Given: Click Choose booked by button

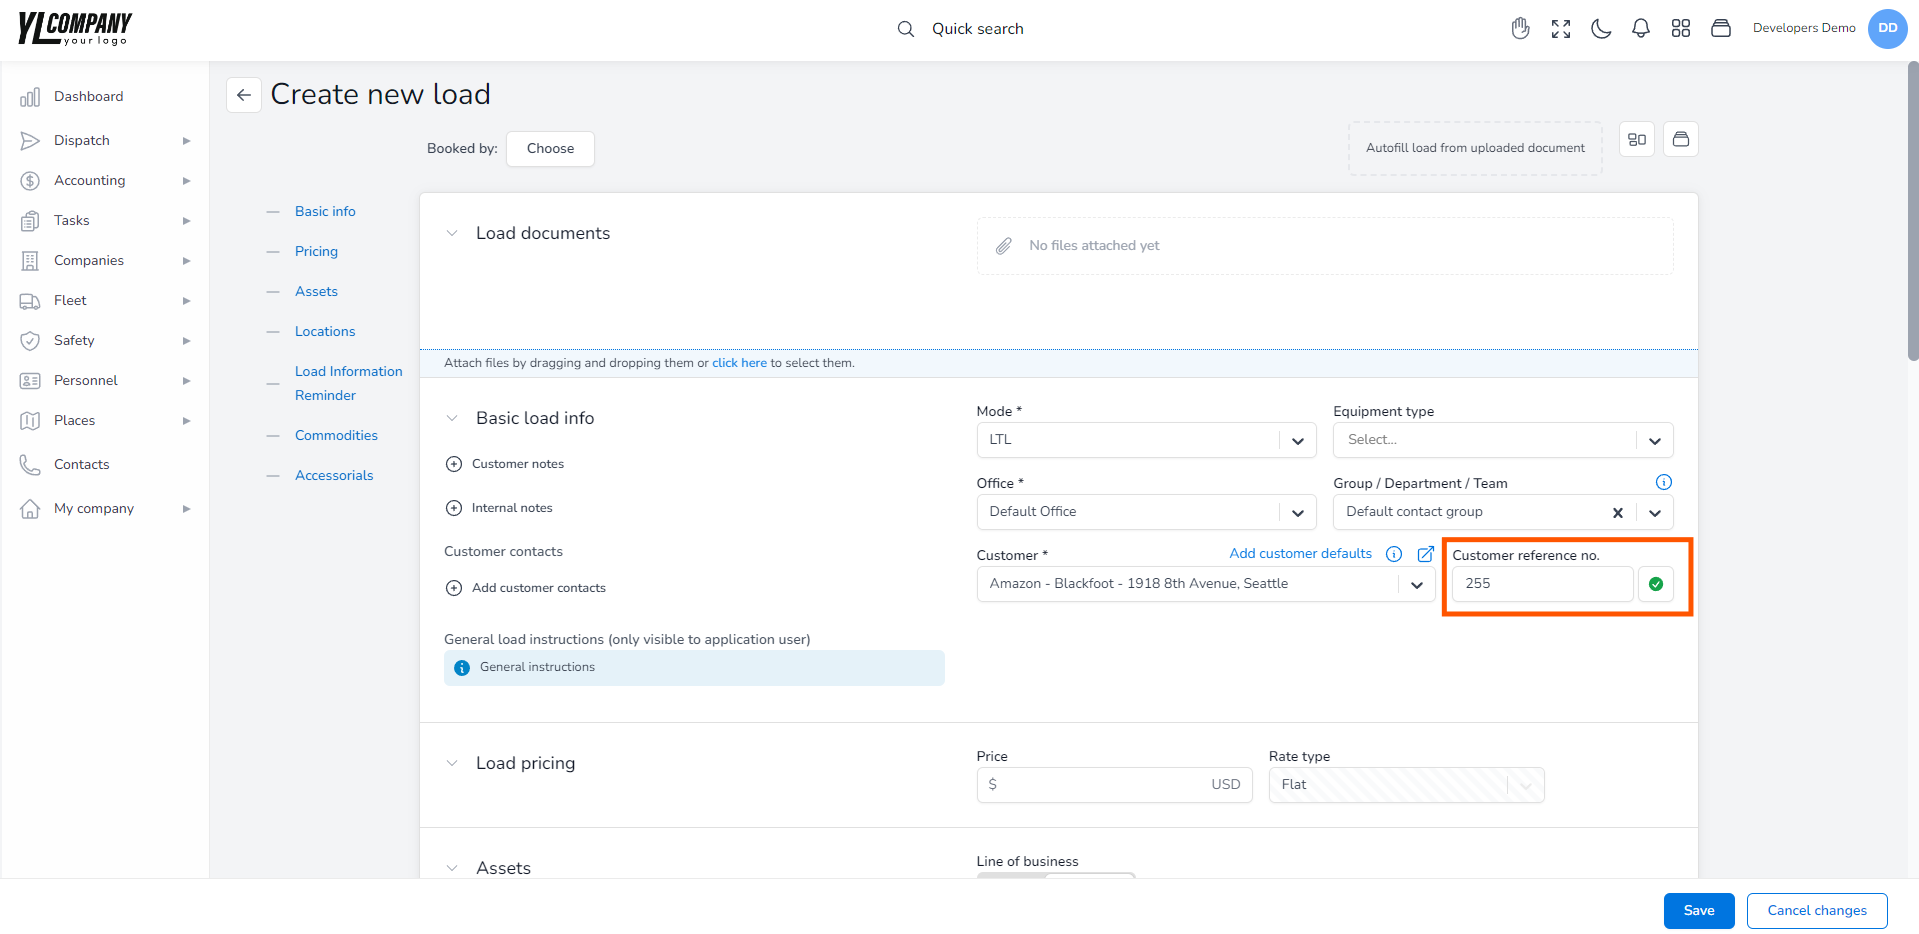Looking at the screenshot, I should coord(550,149).
